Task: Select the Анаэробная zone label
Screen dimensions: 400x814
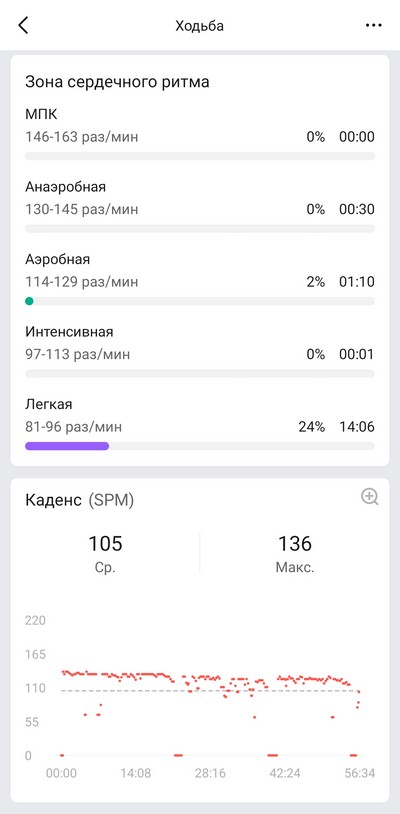Action: [x=65, y=186]
